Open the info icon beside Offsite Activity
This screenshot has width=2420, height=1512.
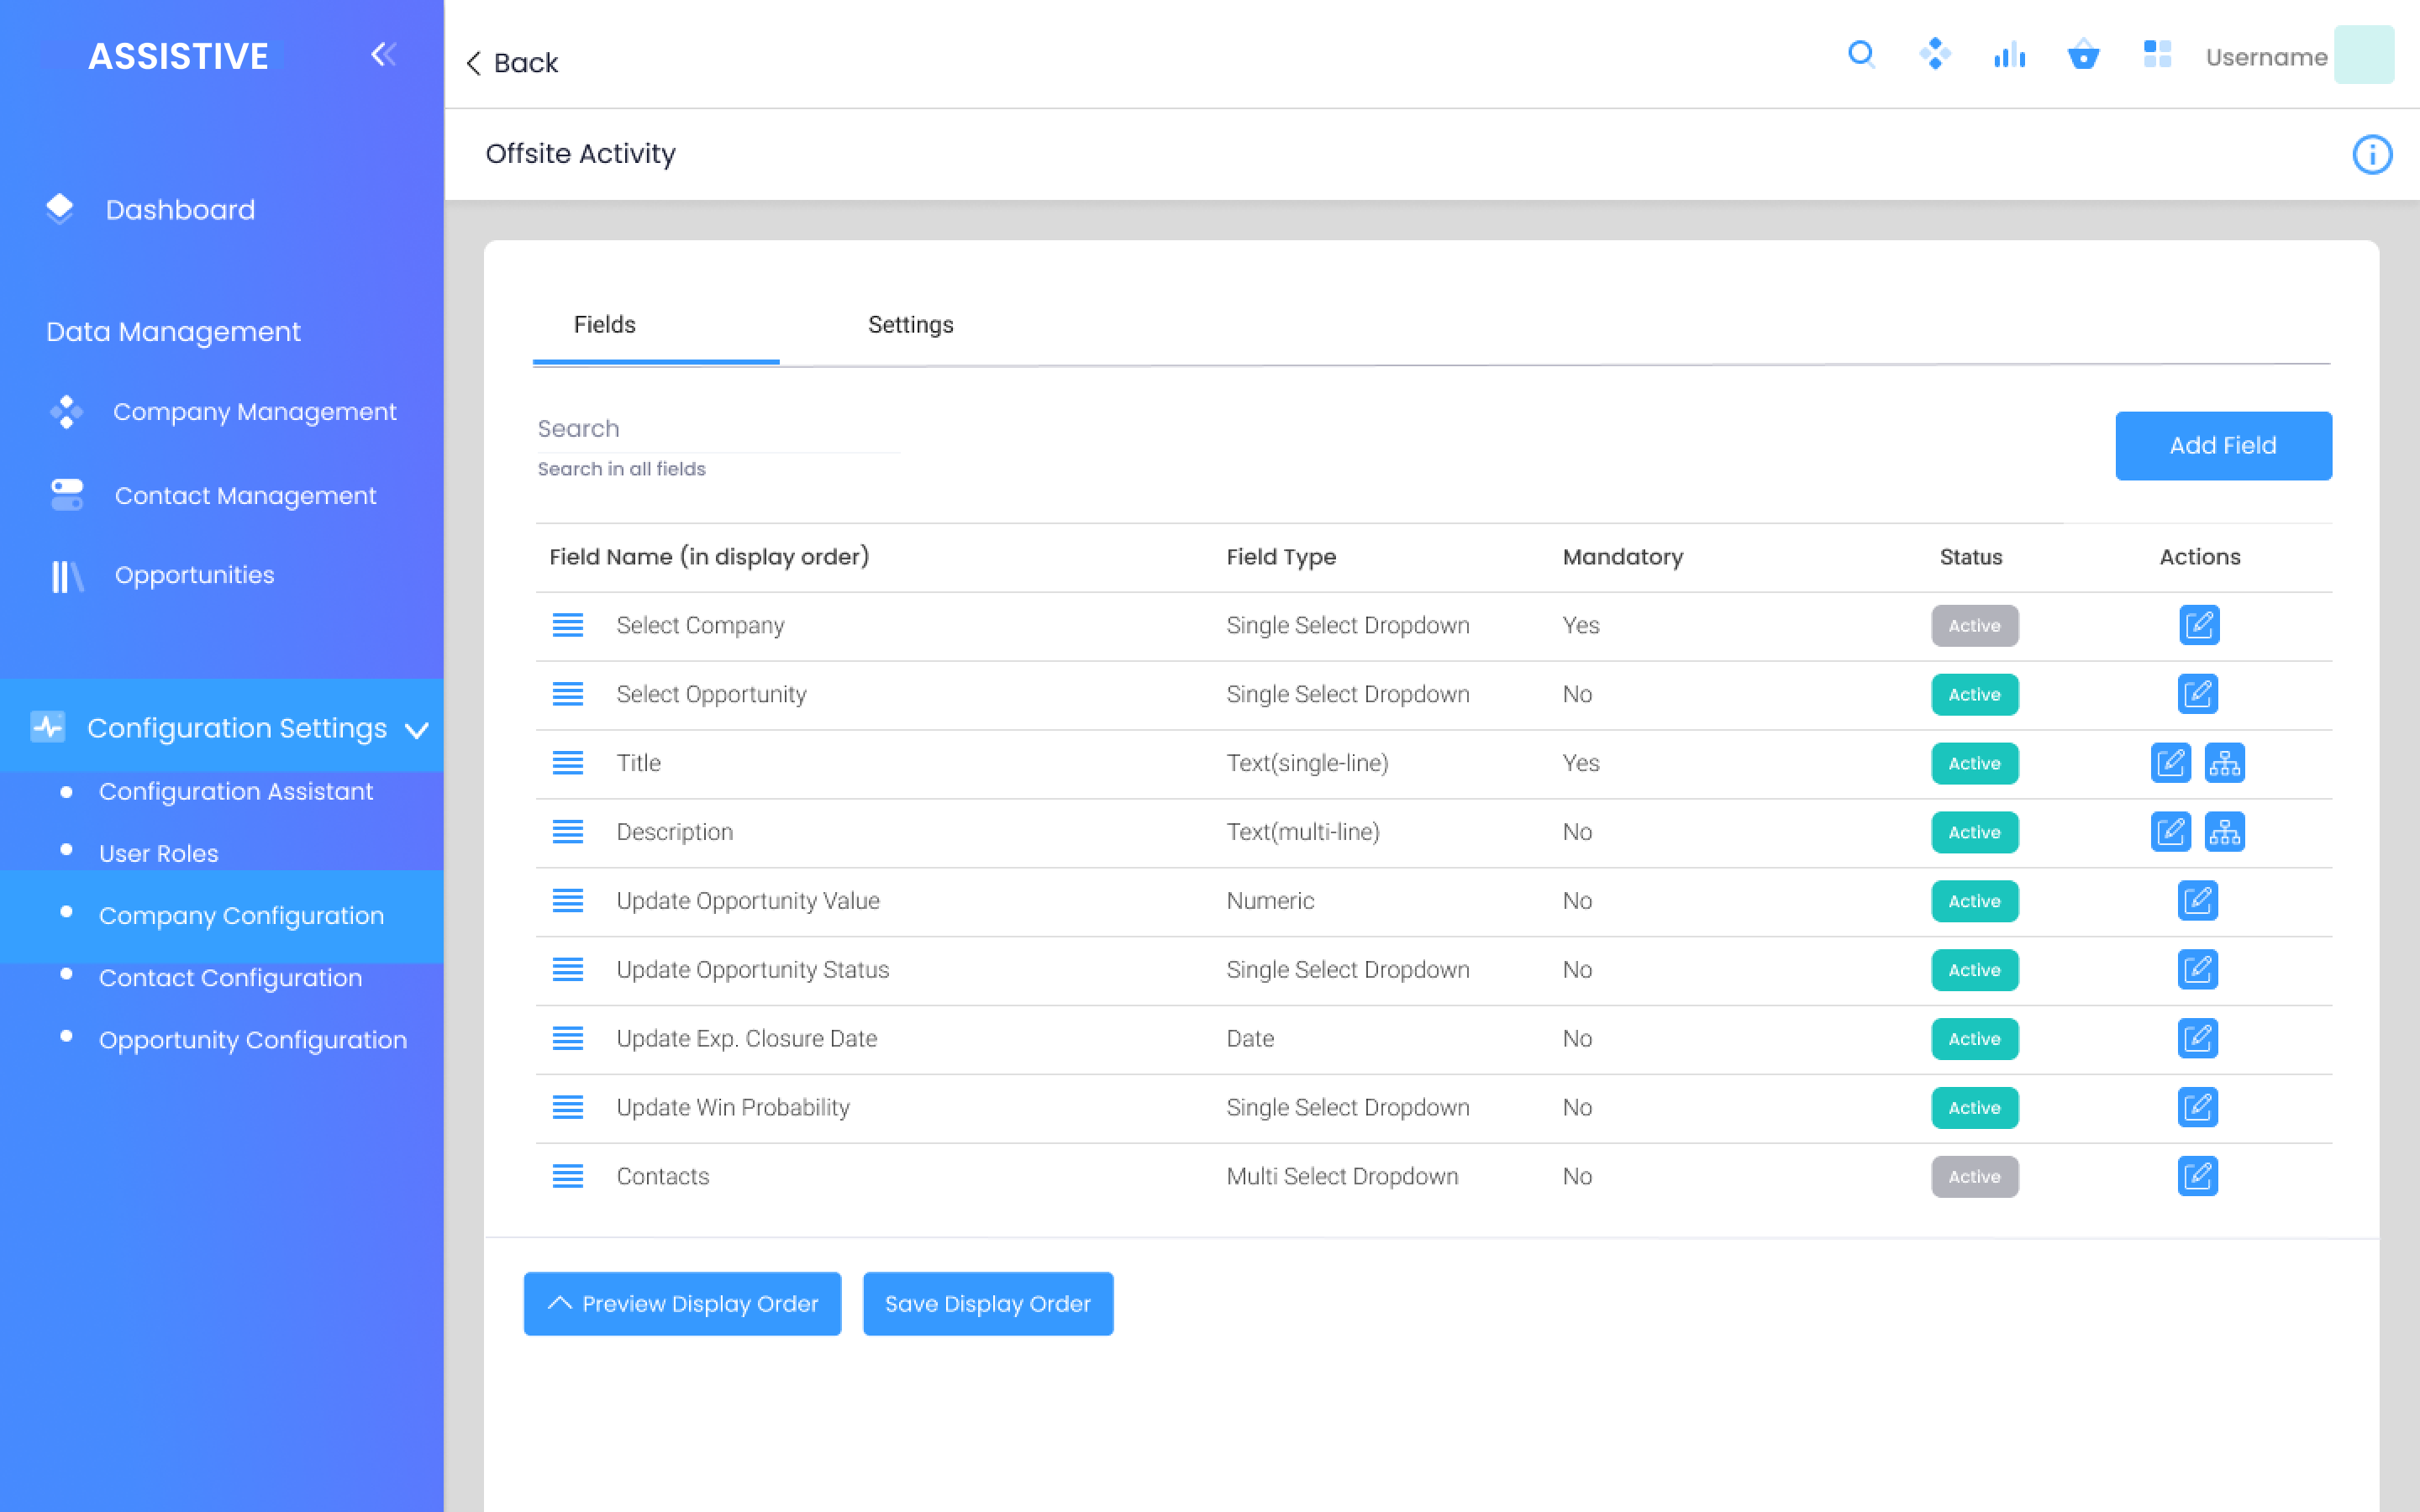click(x=2373, y=154)
